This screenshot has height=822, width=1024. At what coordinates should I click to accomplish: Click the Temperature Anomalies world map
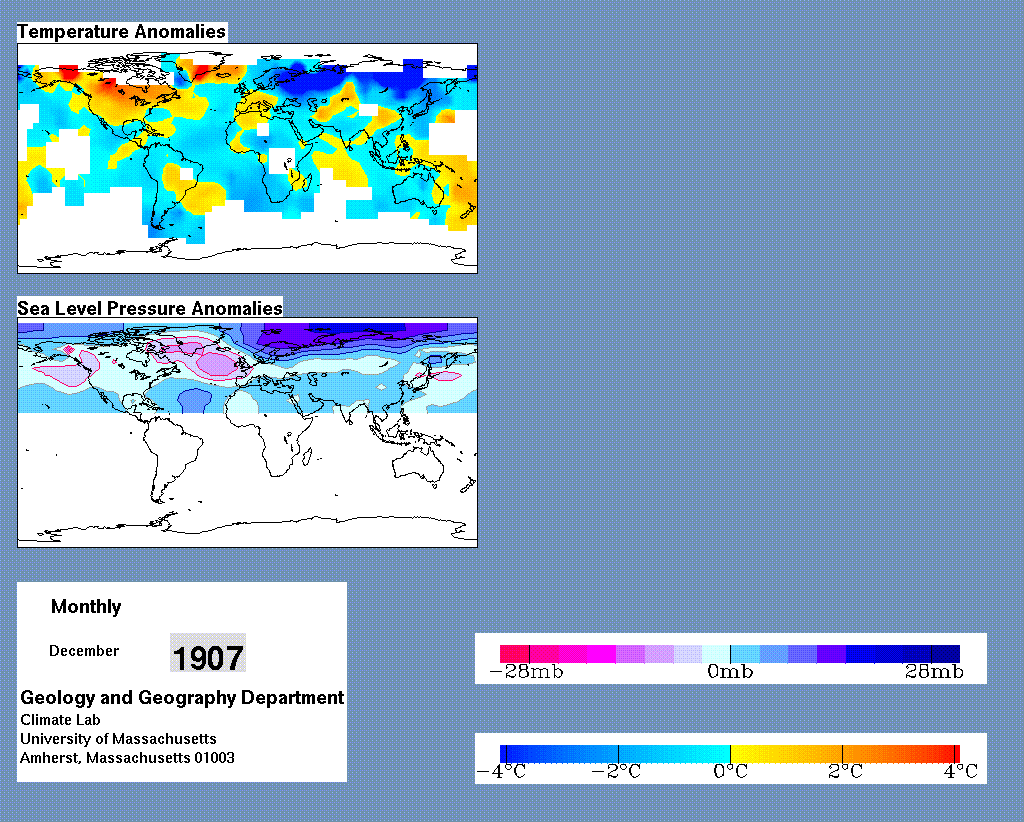(x=248, y=158)
